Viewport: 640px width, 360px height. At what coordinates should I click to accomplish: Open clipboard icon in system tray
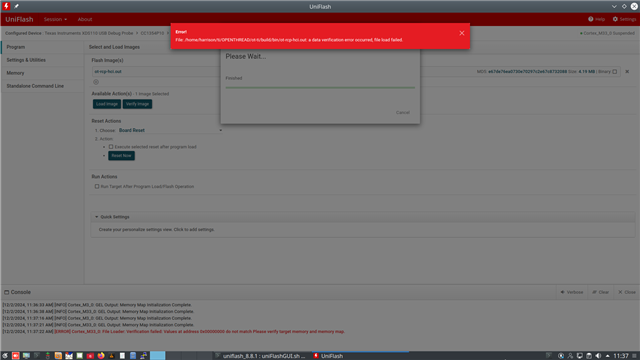(x=589, y=356)
